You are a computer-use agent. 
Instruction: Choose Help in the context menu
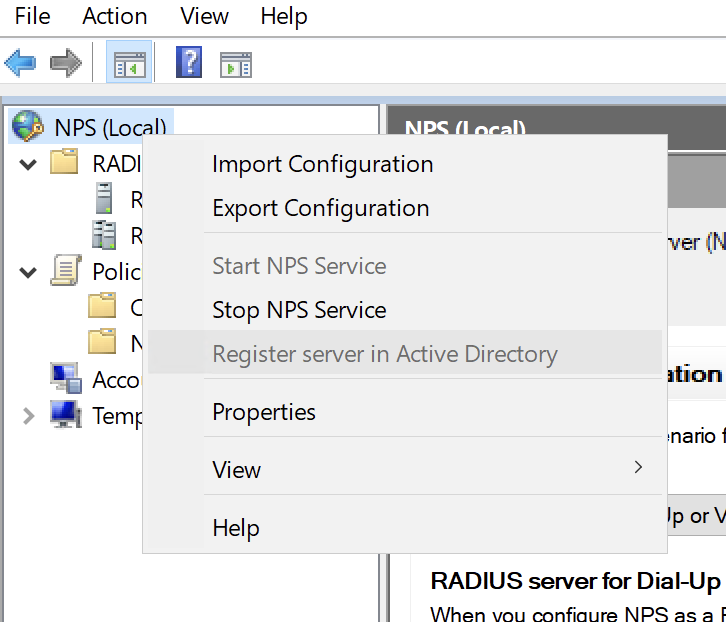click(405, 528)
